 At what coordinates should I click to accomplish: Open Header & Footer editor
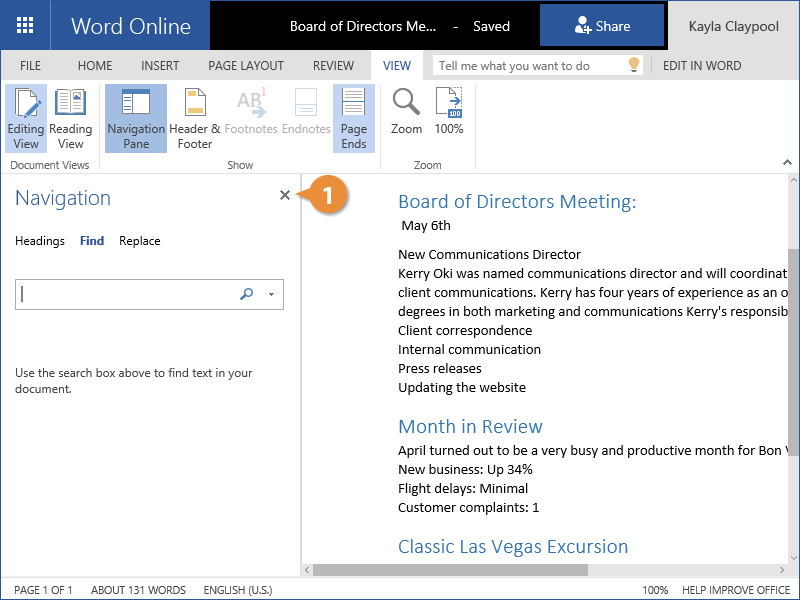[195, 118]
